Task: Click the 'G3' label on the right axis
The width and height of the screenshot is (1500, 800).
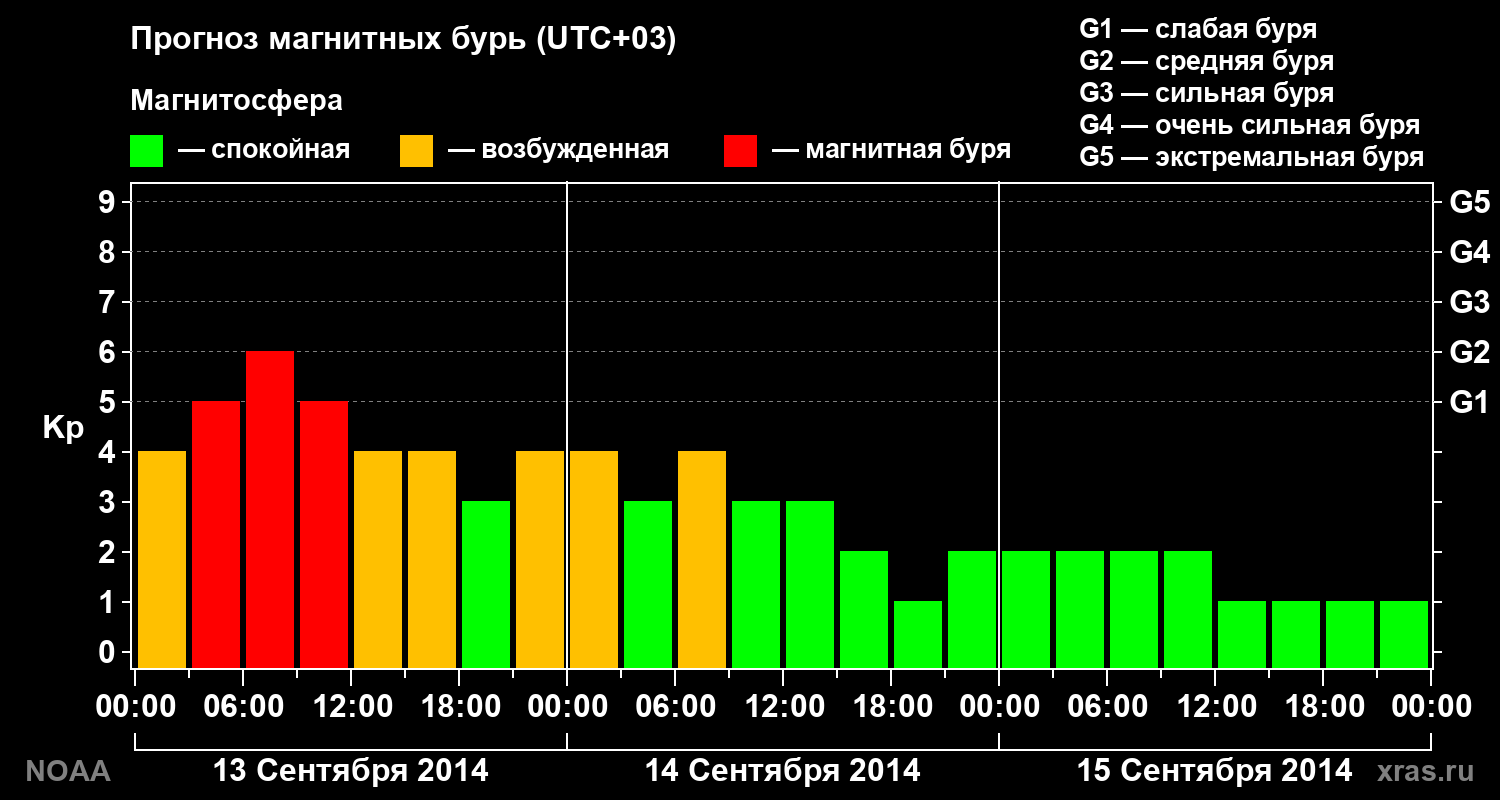Action: [1469, 302]
